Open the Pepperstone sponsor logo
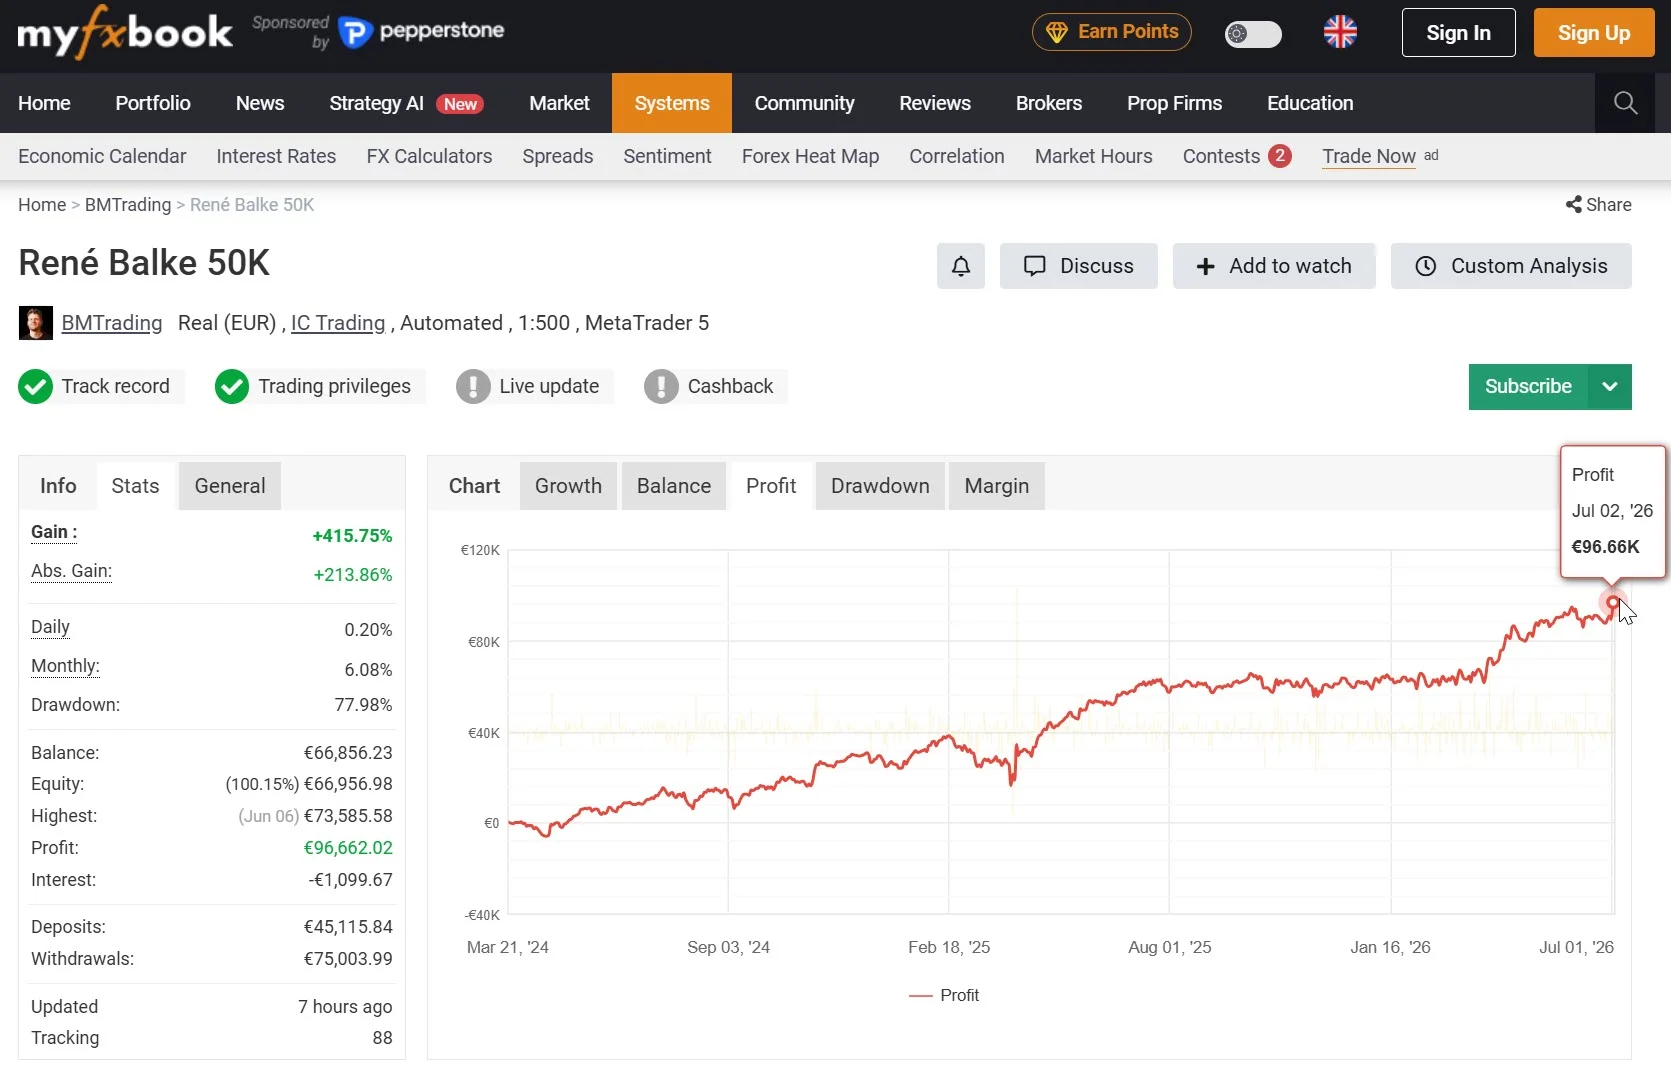This screenshot has width=1671, height=1069. [x=421, y=32]
